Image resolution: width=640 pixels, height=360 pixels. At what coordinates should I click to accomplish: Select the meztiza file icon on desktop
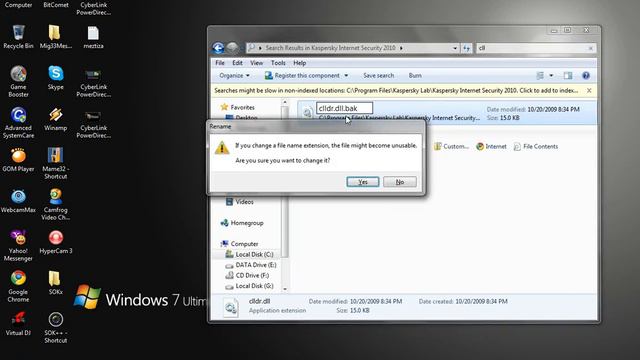tap(93, 37)
